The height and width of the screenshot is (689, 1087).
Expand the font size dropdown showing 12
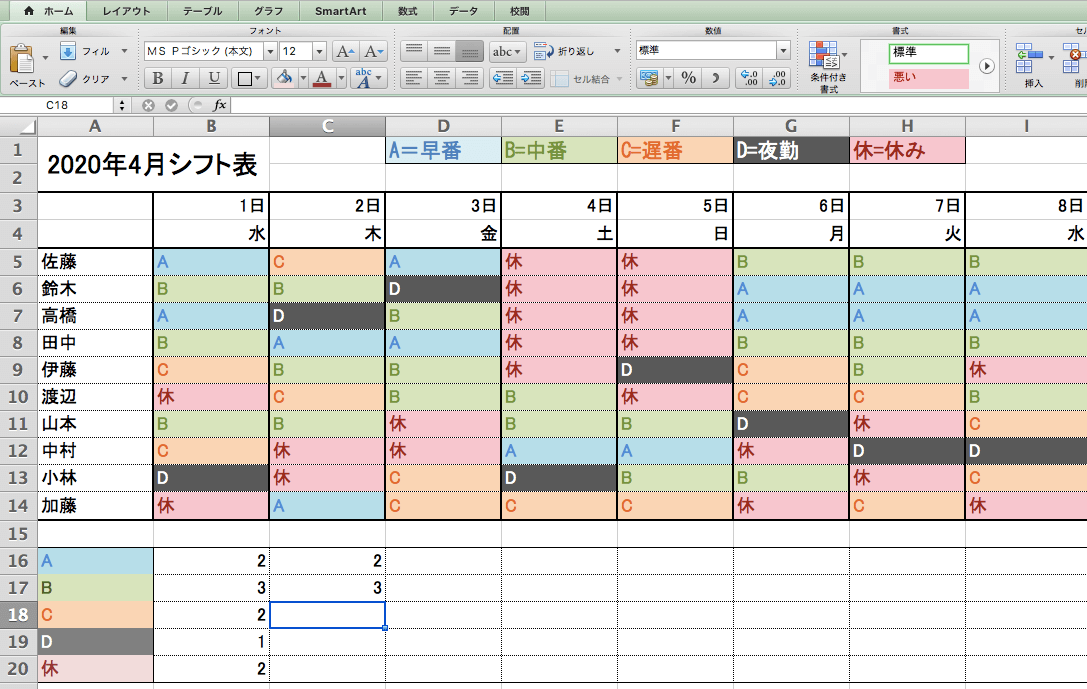[x=319, y=51]
